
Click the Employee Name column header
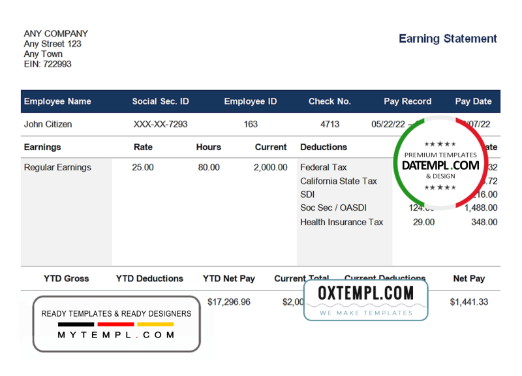(57, 101)
